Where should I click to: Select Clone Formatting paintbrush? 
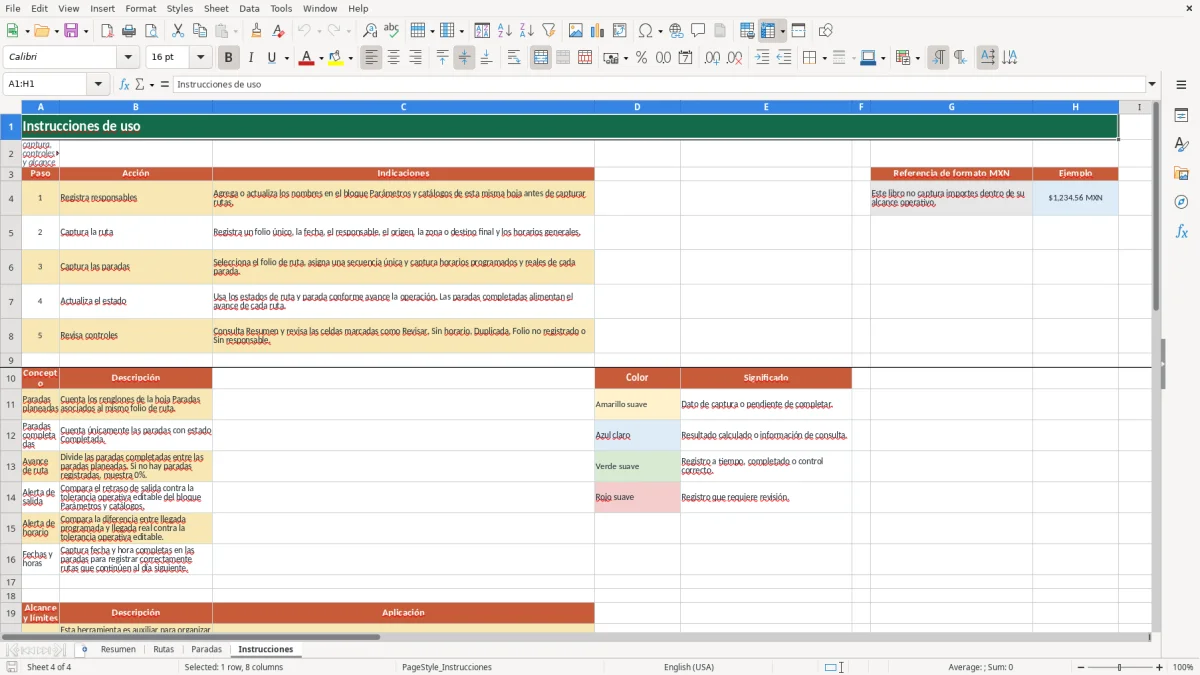[x=257, y=31]
